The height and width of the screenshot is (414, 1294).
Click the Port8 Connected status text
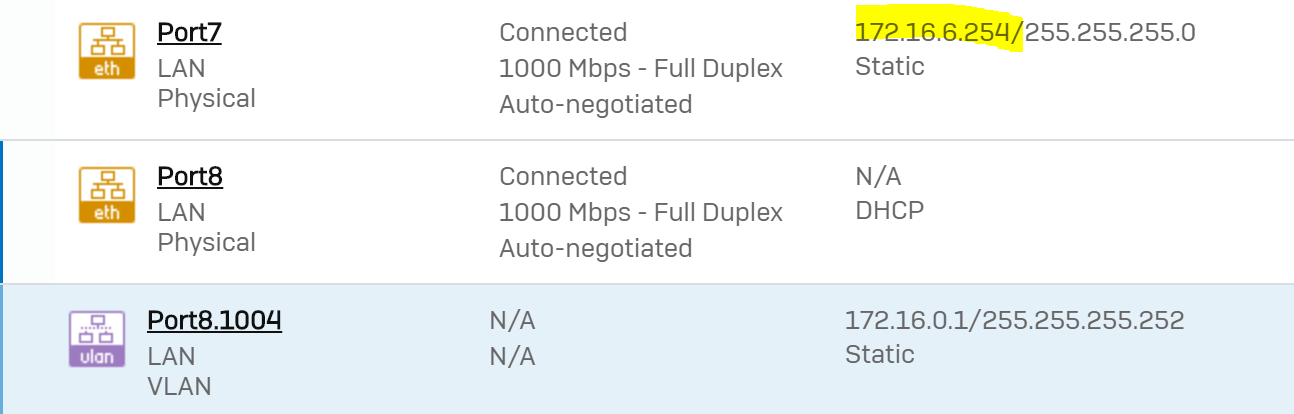pyautogui.click(x=563, y=177)
